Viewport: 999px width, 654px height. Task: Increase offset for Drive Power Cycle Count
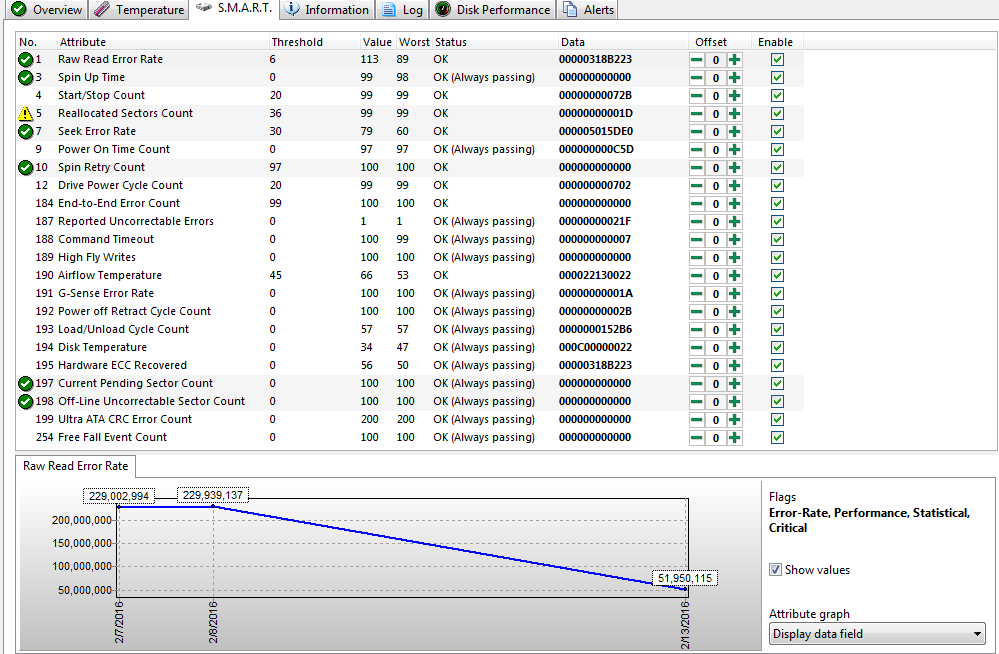tap(735, 185)
